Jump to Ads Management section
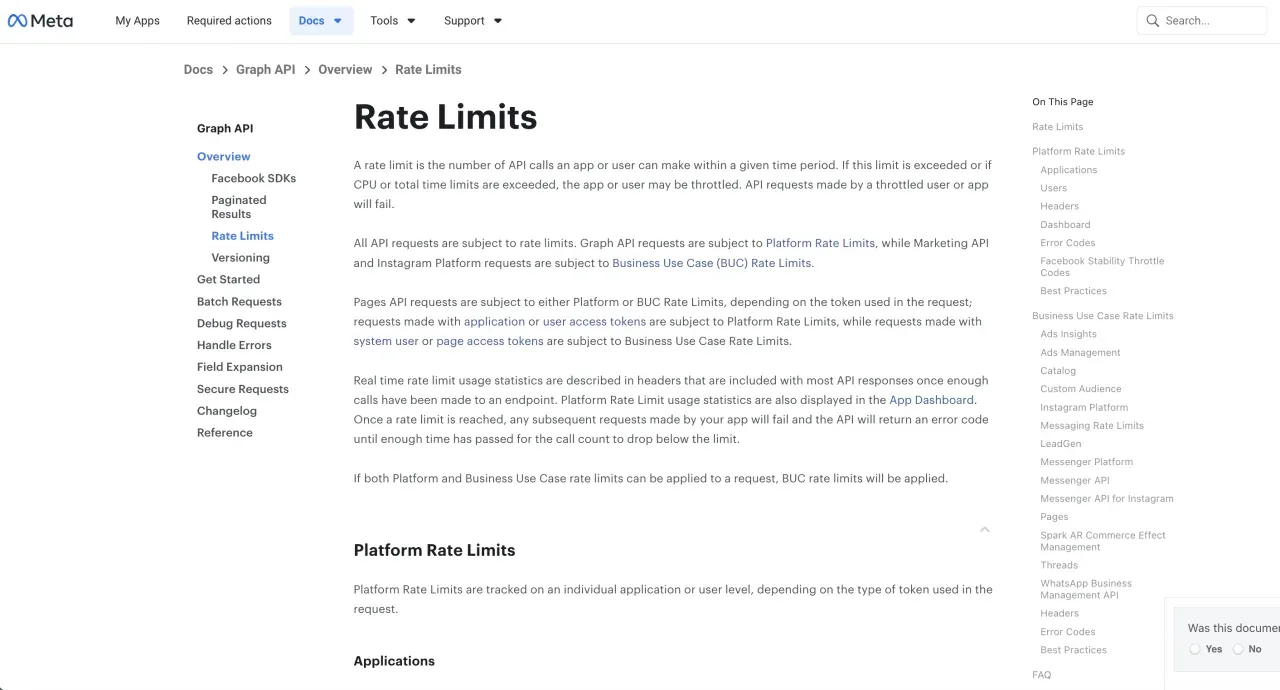 pos(1080,353)
